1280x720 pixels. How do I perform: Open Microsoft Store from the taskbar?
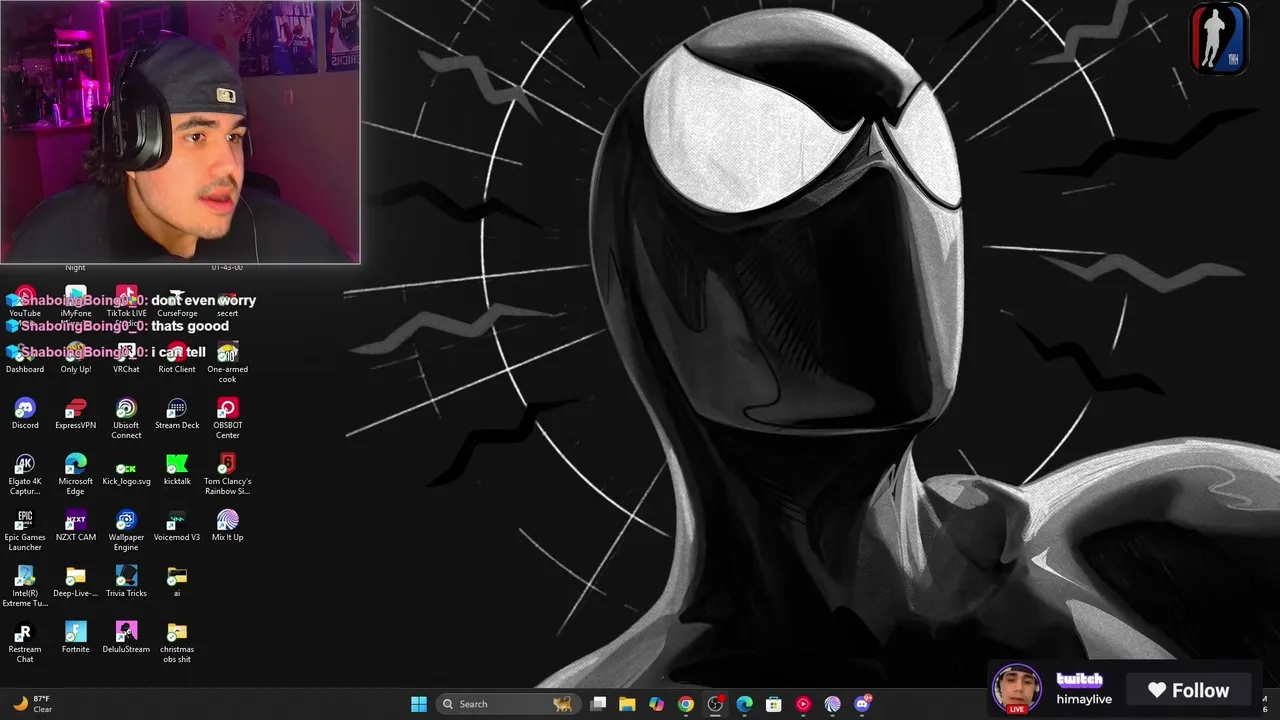pos(773,704)
